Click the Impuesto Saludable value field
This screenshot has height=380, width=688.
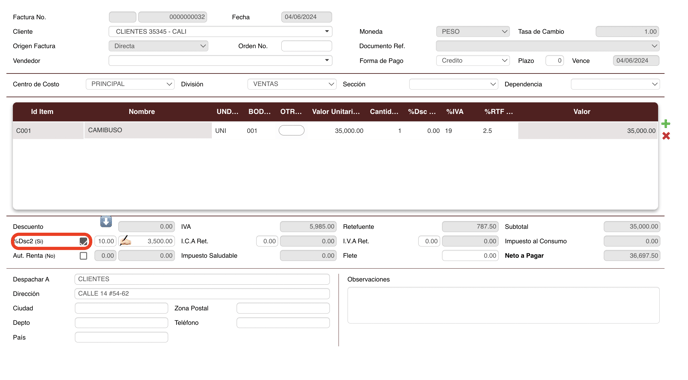click(x=308, y=256)
